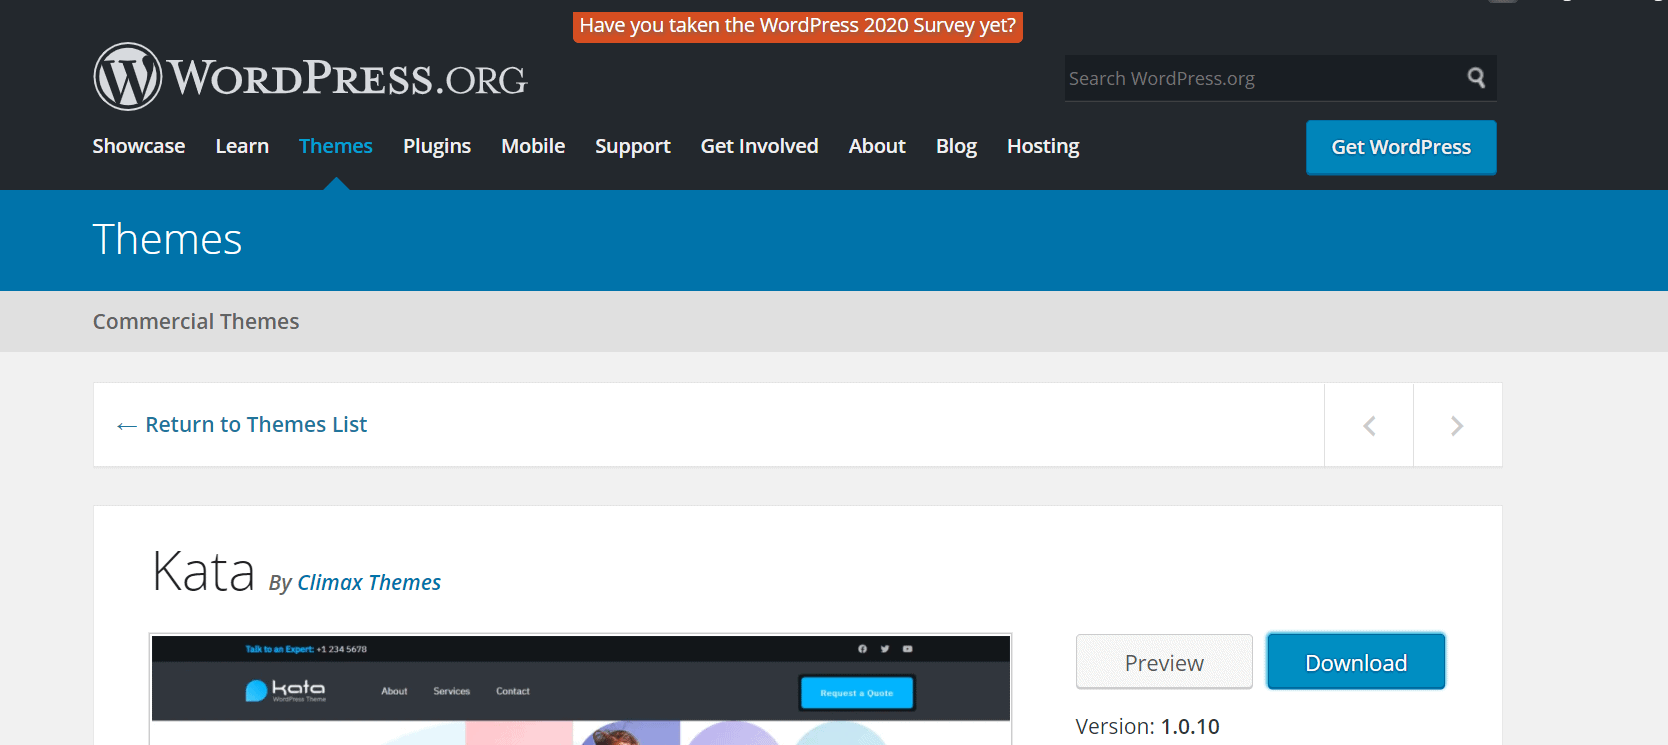The height and width of the screenshot is (745, 1668).
Task: Open the Get Involved menu item
Action: (760, 146)
